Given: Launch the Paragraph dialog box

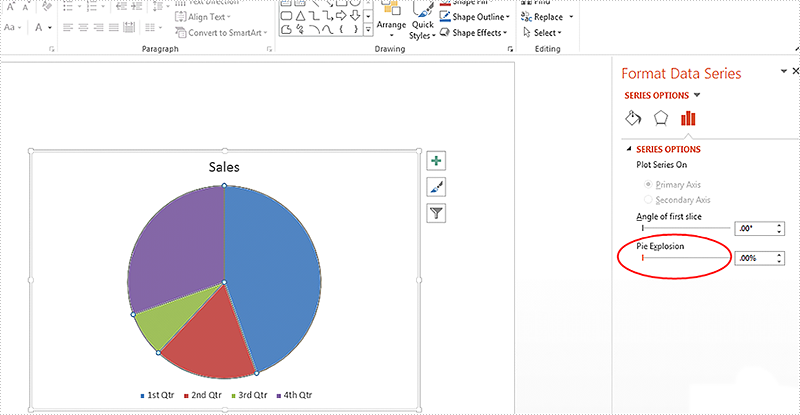Looking at the screenshot, I should (269, 50).
